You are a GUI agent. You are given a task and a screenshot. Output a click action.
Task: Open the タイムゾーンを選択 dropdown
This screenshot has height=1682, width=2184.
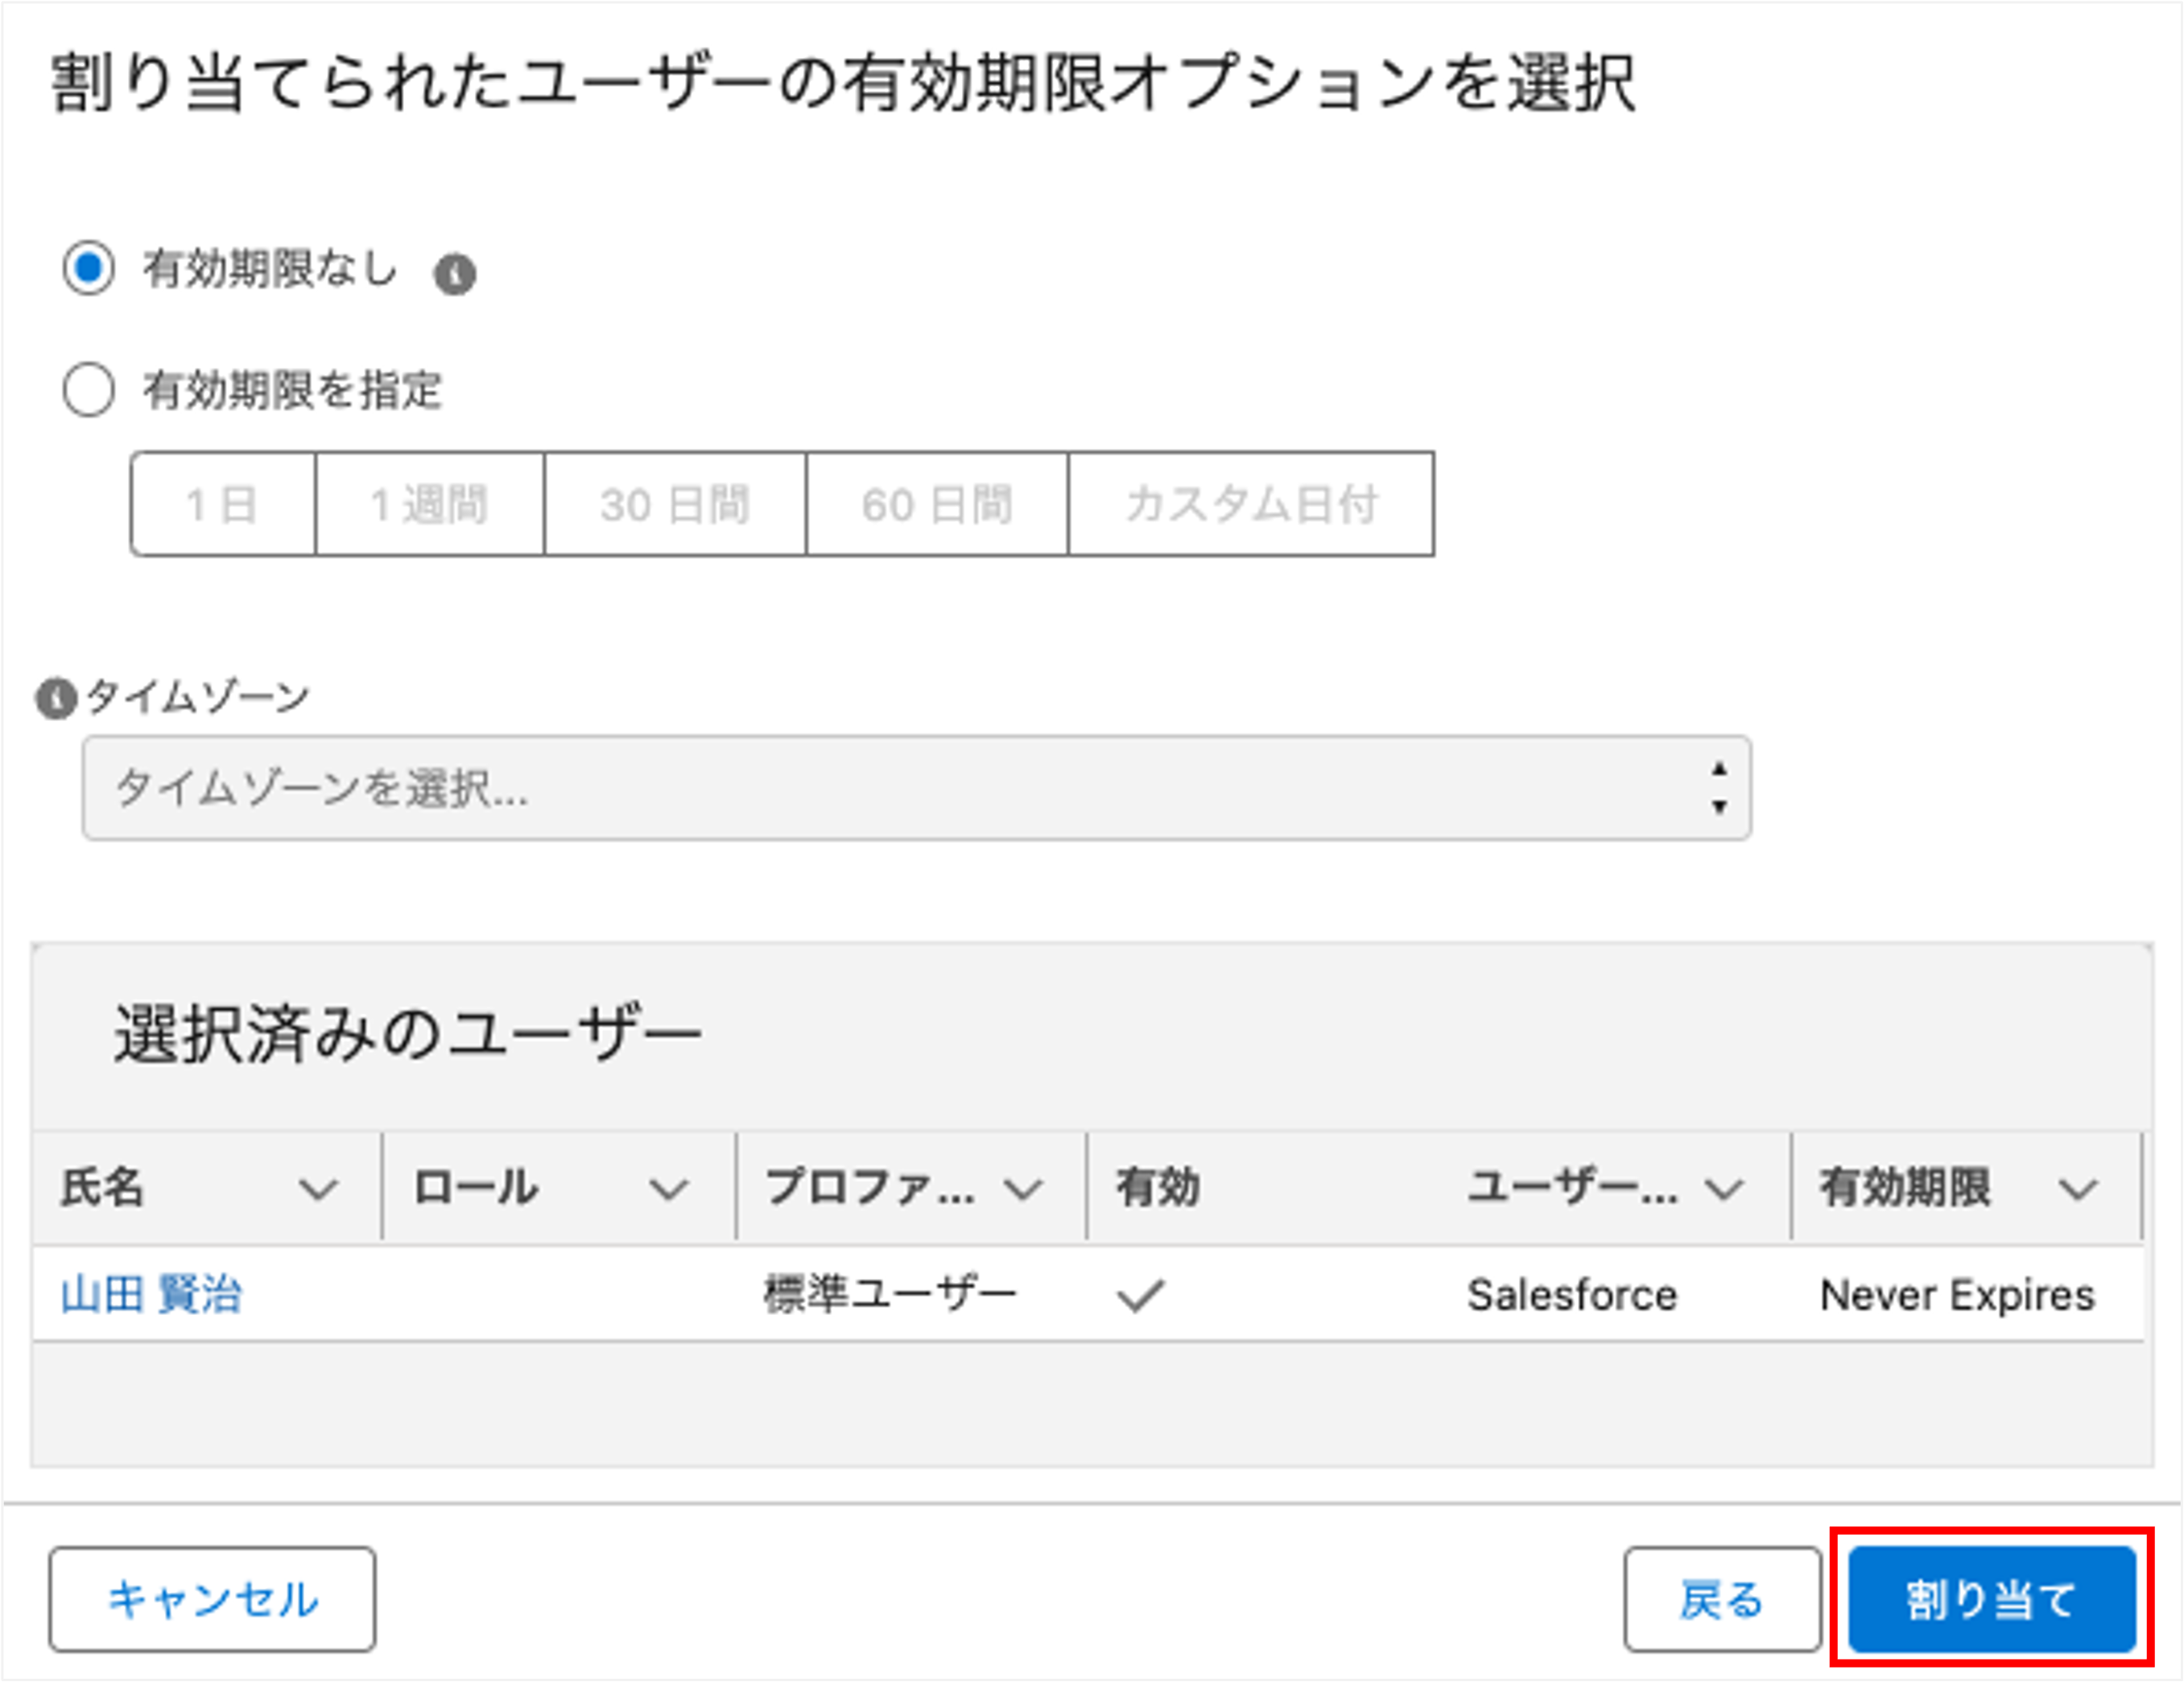[916, 788]
